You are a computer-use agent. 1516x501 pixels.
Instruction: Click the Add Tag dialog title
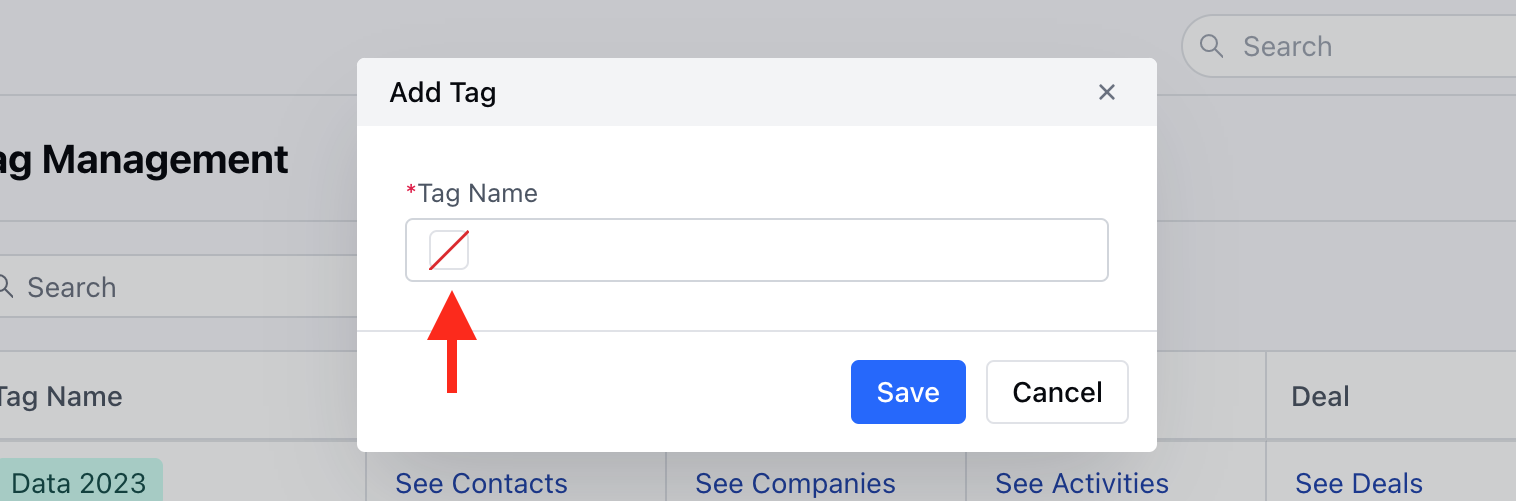click(x=443, y=93)
